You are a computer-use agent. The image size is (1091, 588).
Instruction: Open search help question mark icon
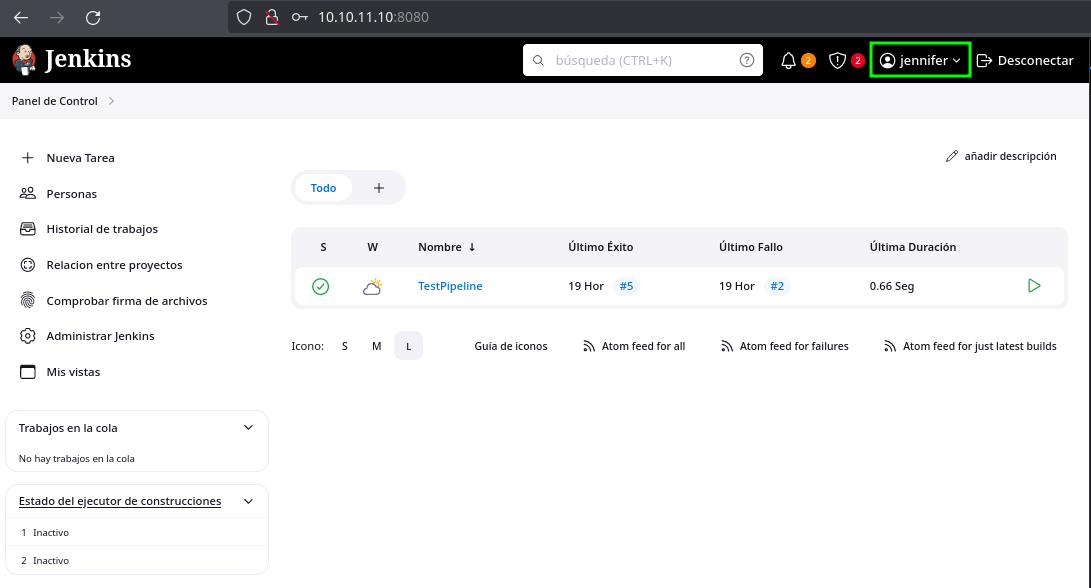point(747,60)
